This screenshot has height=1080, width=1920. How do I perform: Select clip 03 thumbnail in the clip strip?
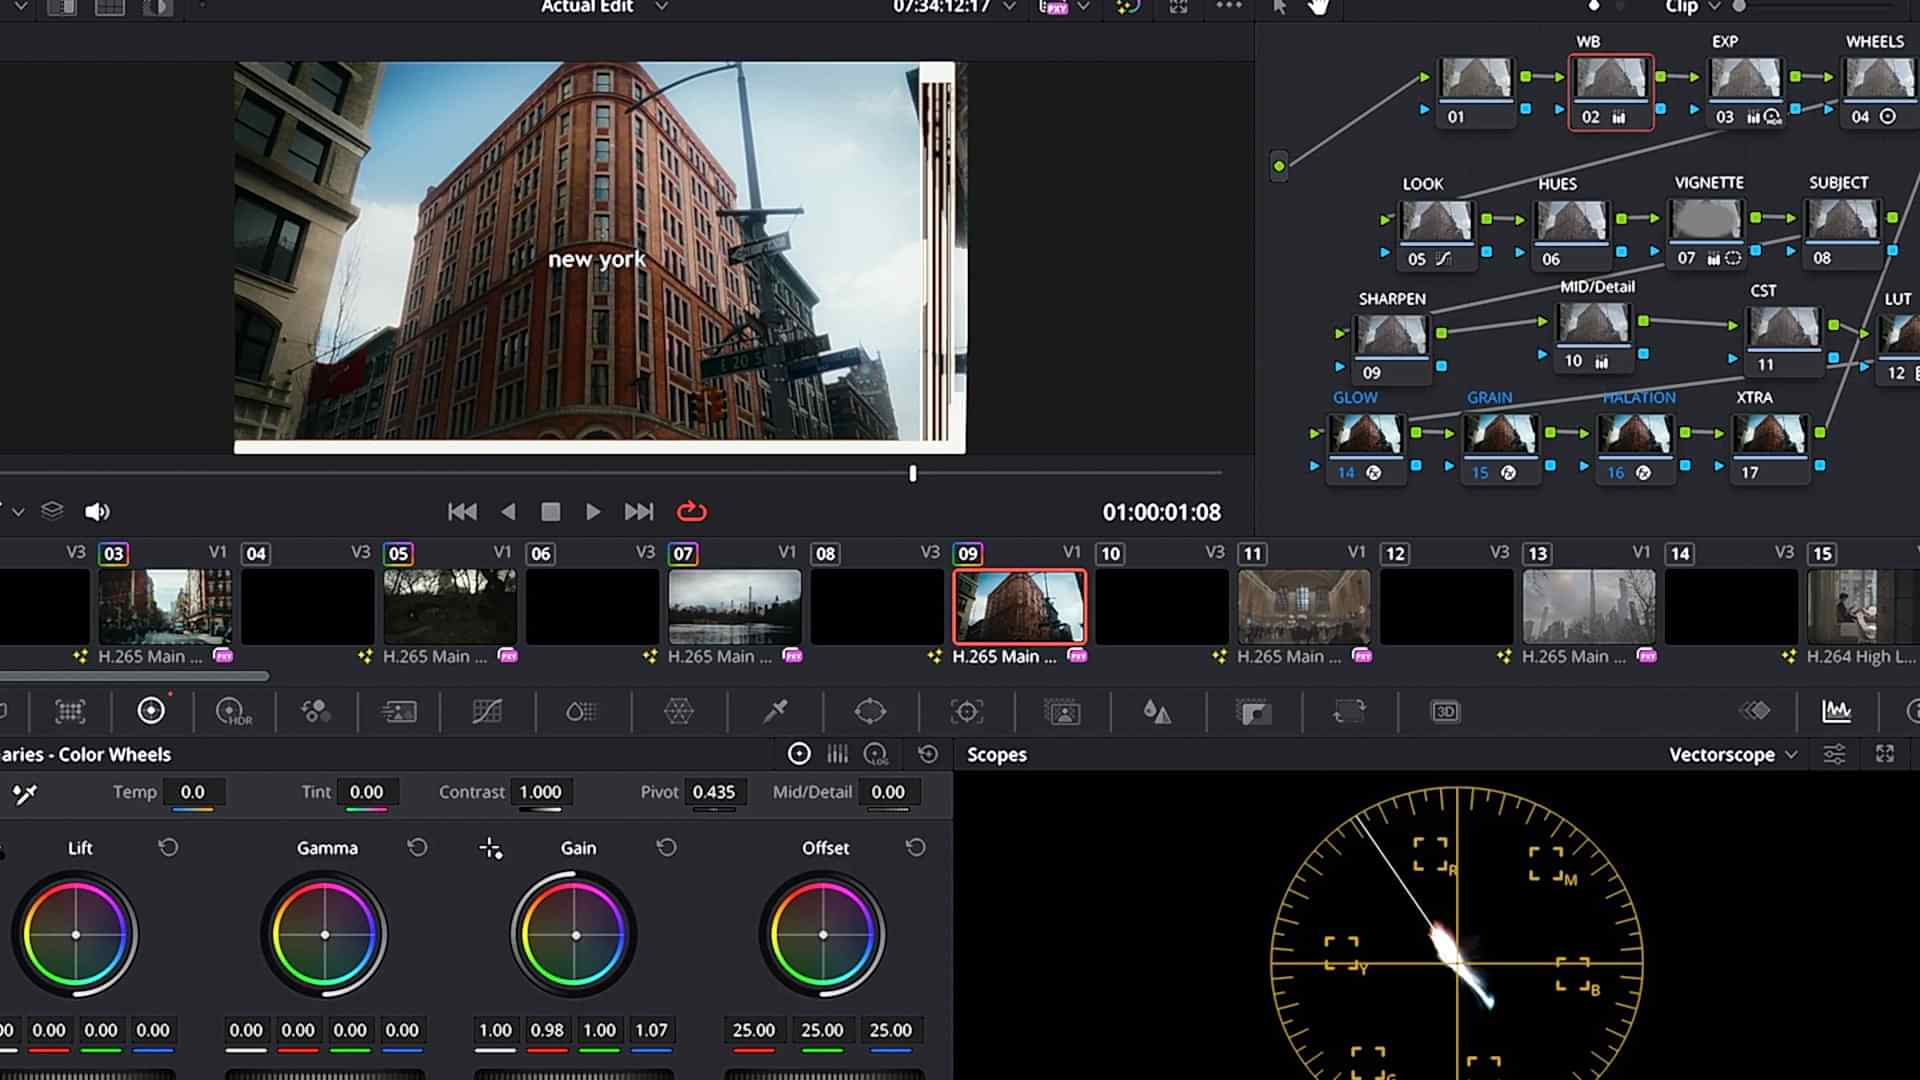coord(165,607)
